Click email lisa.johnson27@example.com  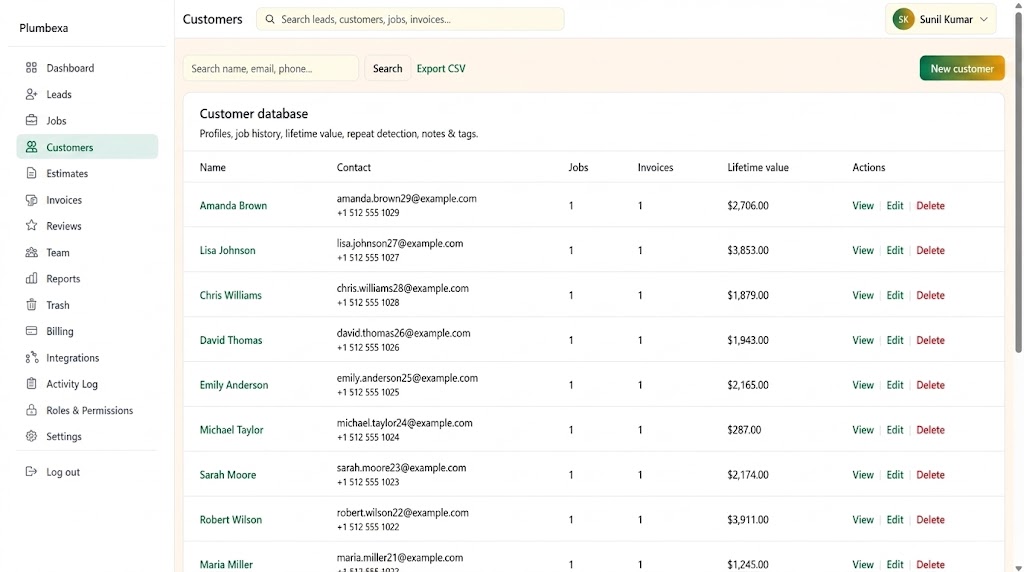click(x=400, y=243)
